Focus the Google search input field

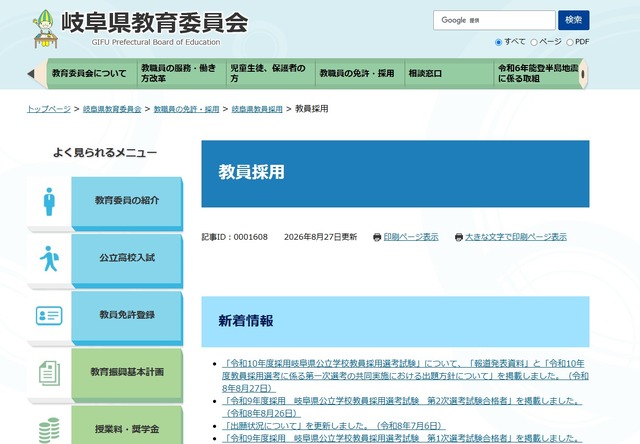coord(494,20)
